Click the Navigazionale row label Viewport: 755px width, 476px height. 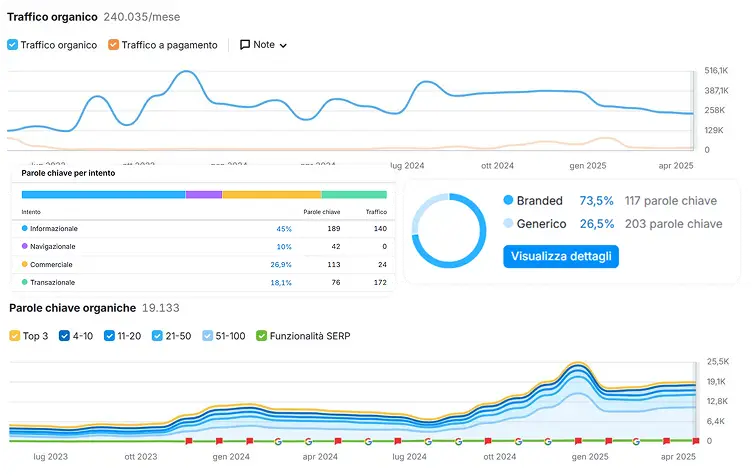[x=53, y=246]
